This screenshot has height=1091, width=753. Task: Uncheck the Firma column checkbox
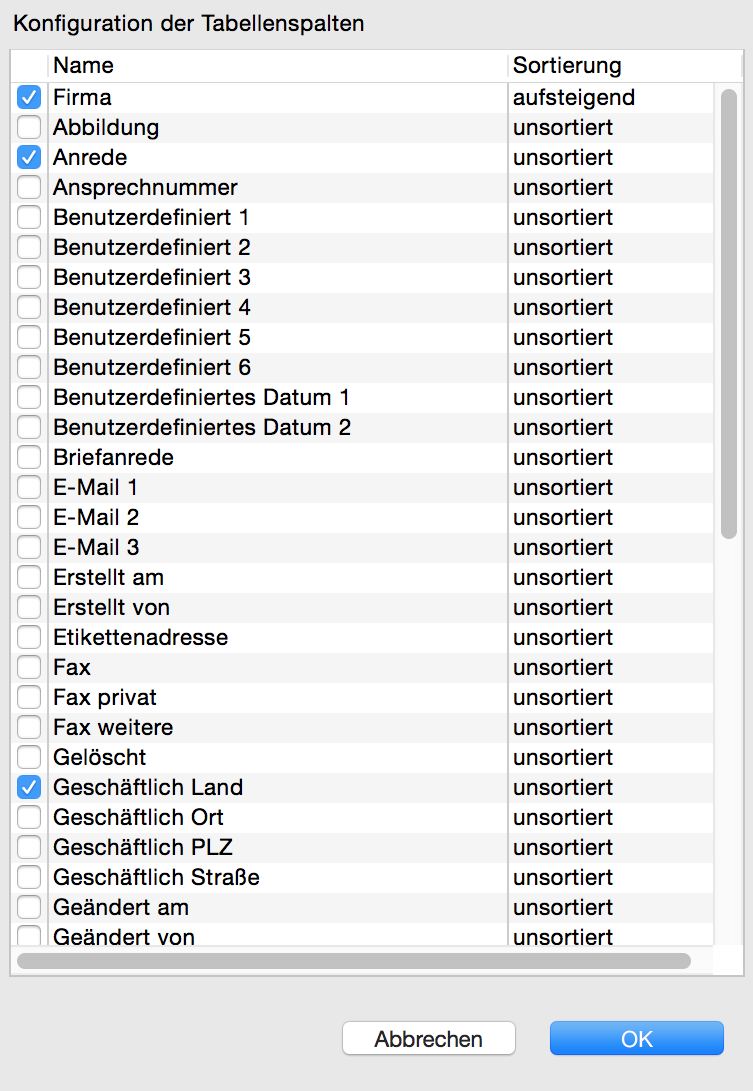point(29,97)
